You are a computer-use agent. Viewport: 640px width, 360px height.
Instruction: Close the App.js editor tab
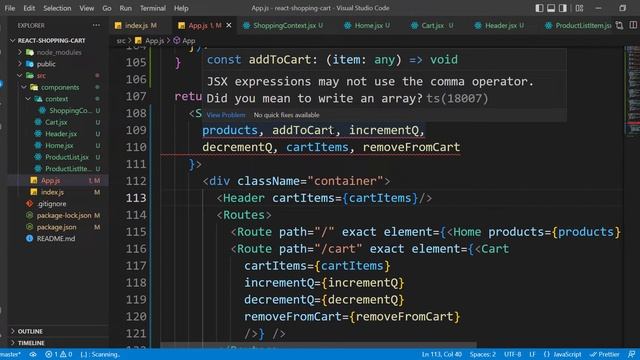pyautogui.click(x=229, y=25)
